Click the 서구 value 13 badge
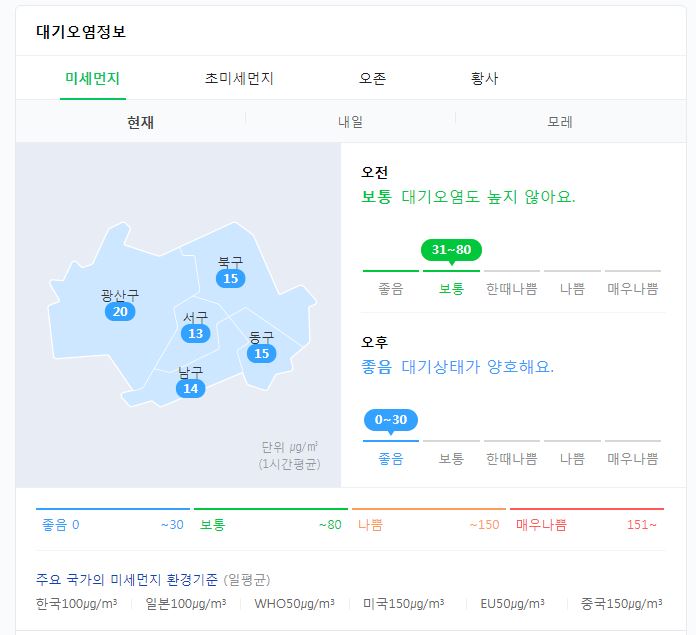 pyautogui.click(x=195, y=334)
